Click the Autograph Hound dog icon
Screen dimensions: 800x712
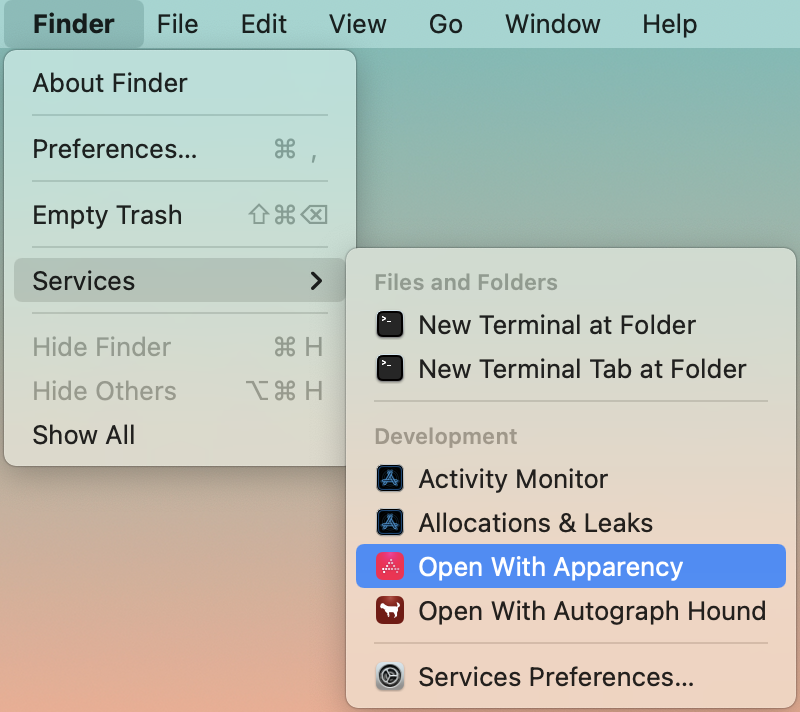[x=389, y=610]
